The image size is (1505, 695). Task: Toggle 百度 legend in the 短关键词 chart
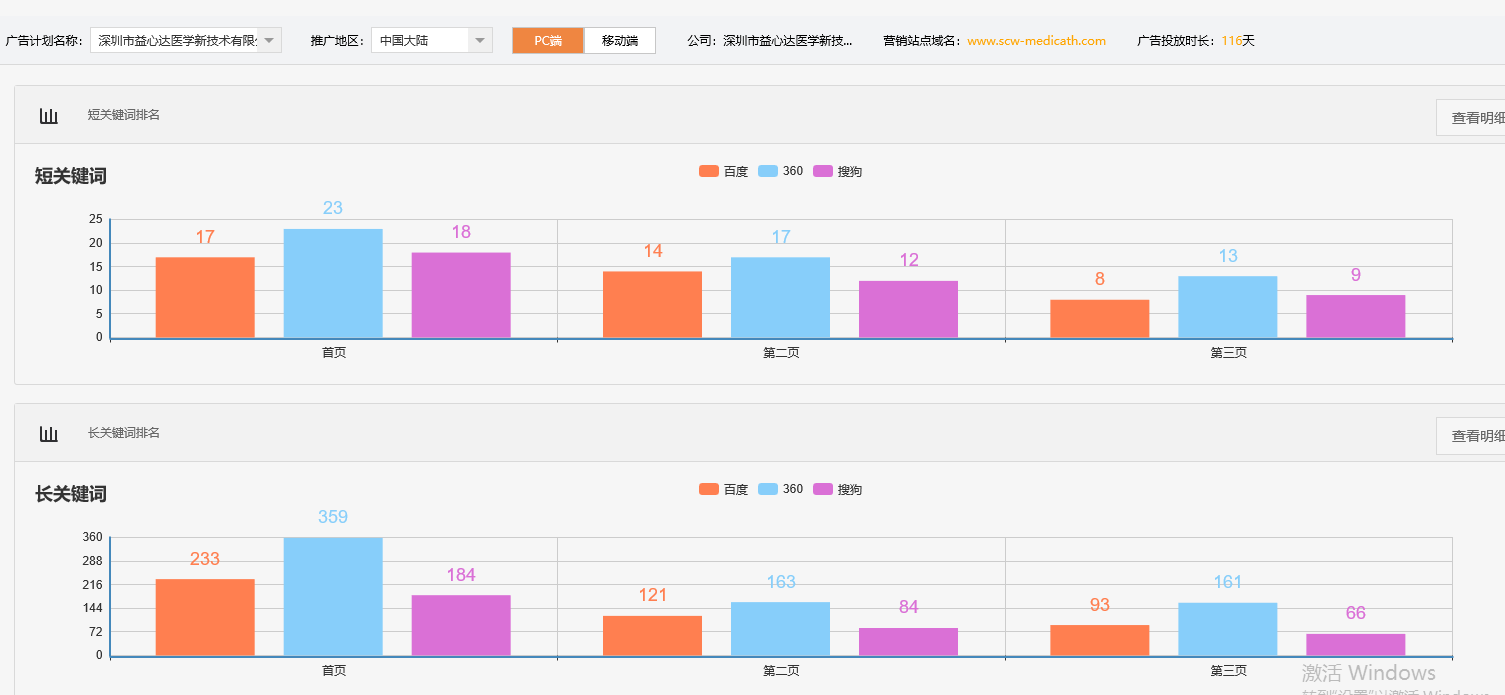[x=723, y=171]
